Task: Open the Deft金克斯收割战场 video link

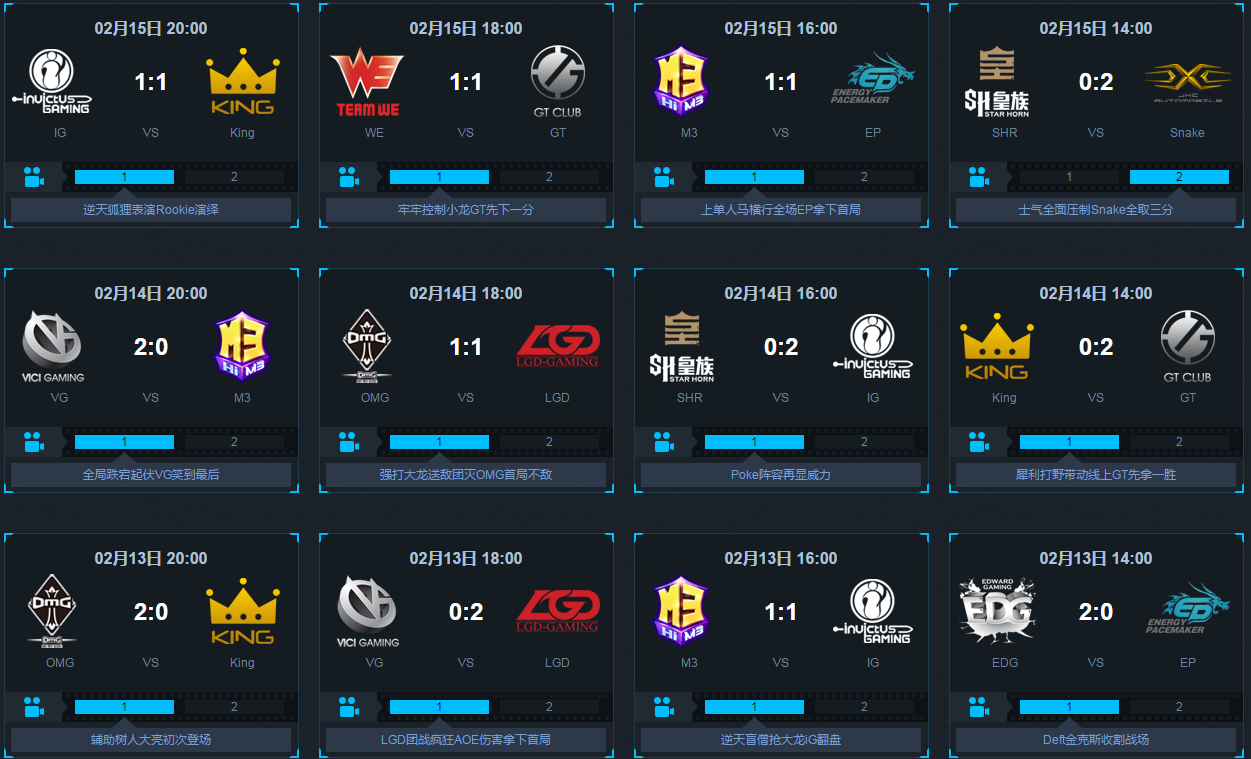Action: point(1096,740)
